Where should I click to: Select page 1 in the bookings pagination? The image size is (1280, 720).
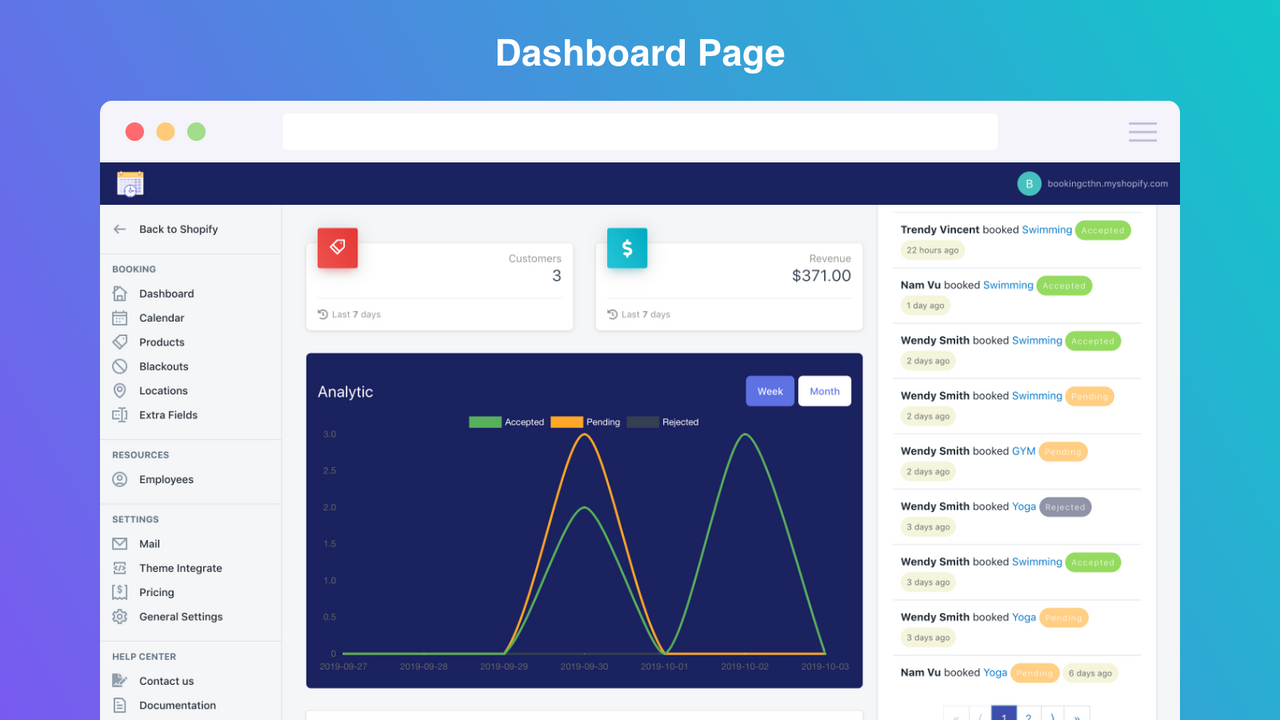(x=1005, y=716)
